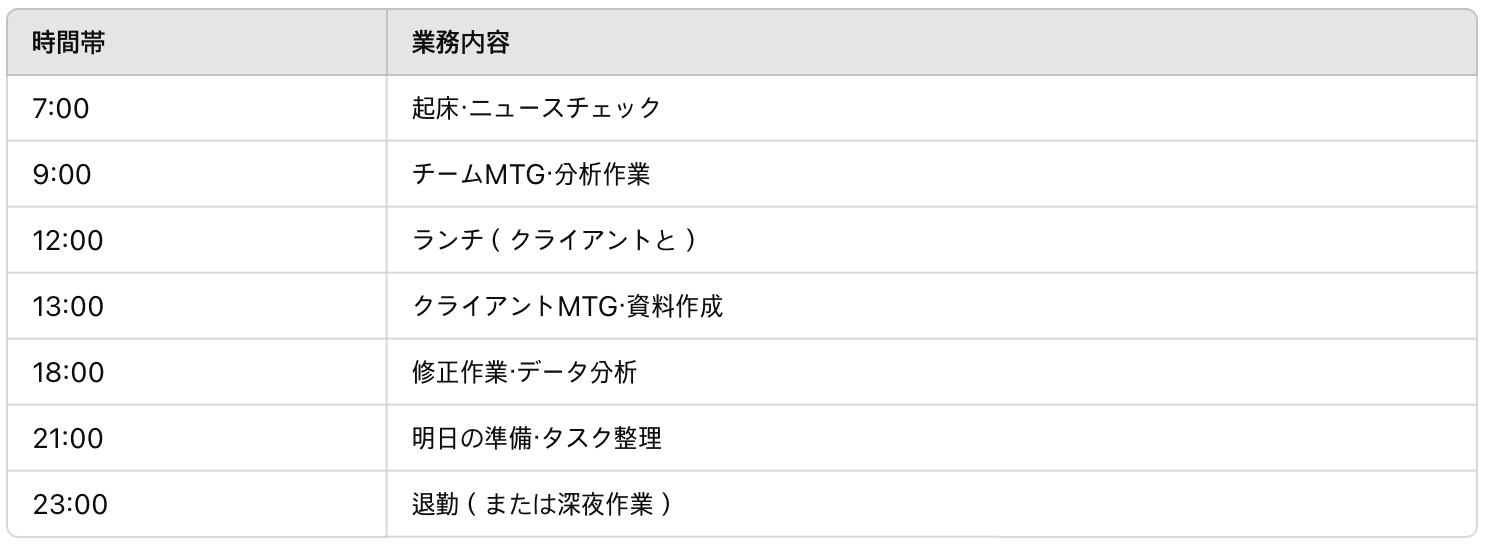Screen dimensions: 1486x544
Task: Click the 12:00 time cell
Action: coord(68,240)
